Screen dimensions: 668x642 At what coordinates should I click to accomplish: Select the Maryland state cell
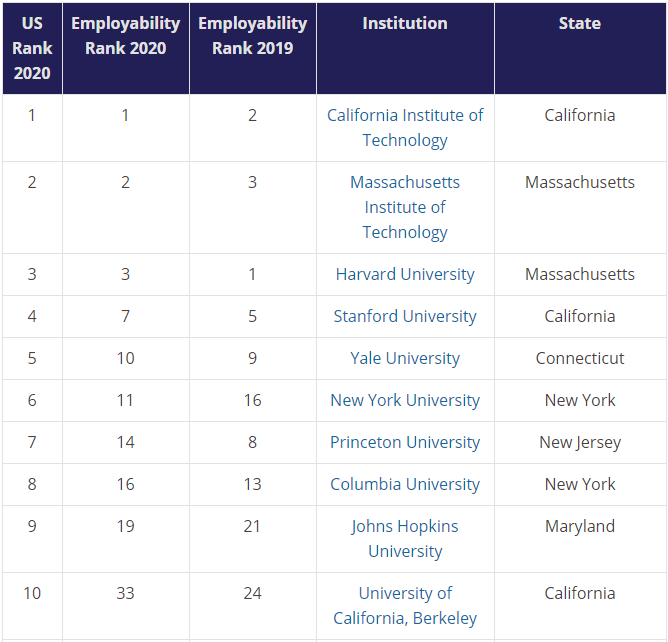(580, 526)
